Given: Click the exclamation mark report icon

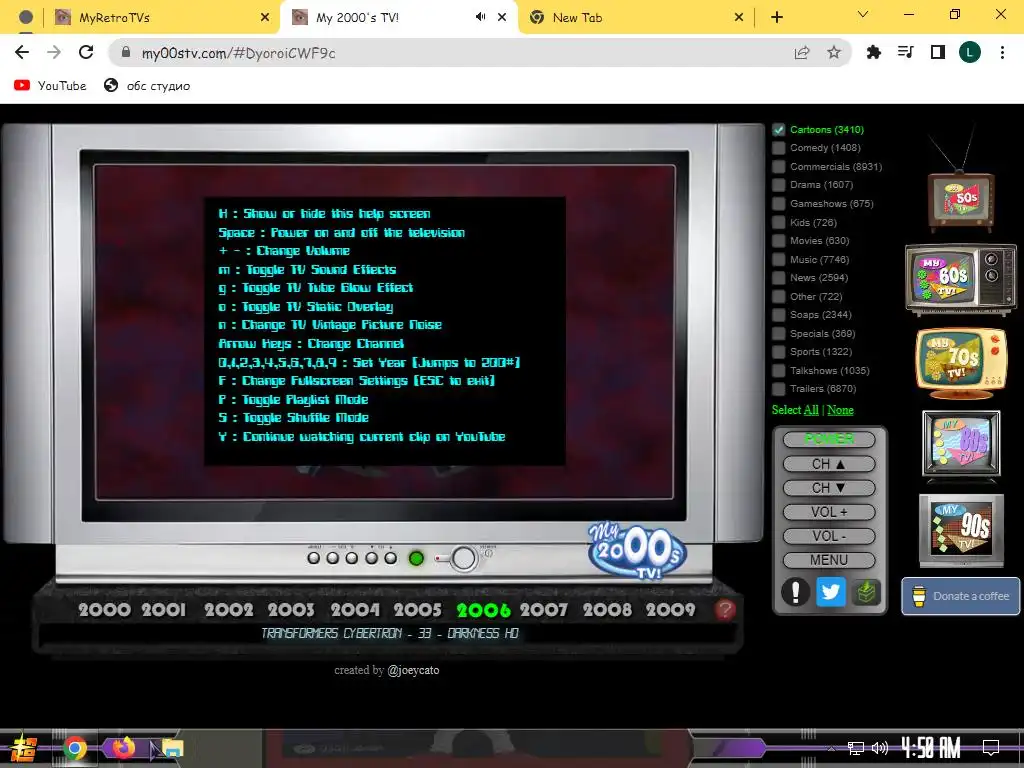Looking at the screenshot, I should coord(795,592).
